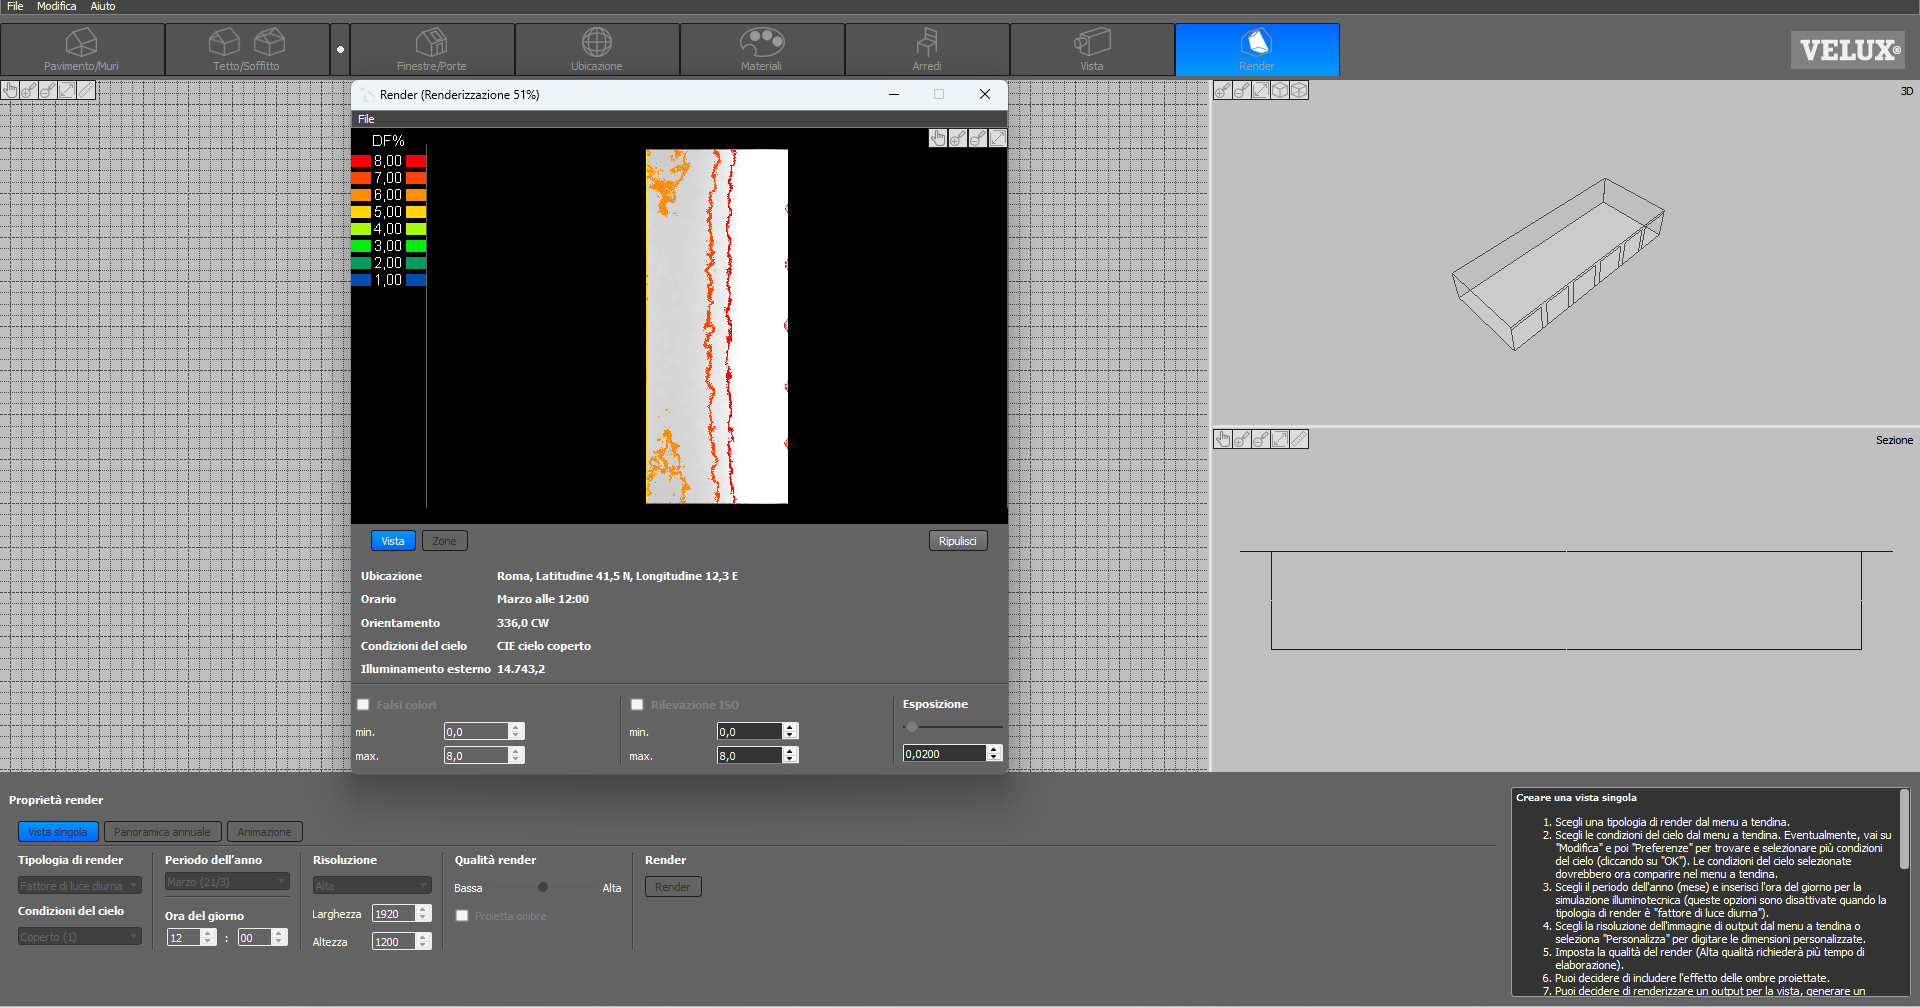Select the Arredi chair icon
The height and width of the screenshot is (1008, 1920).
927,43
